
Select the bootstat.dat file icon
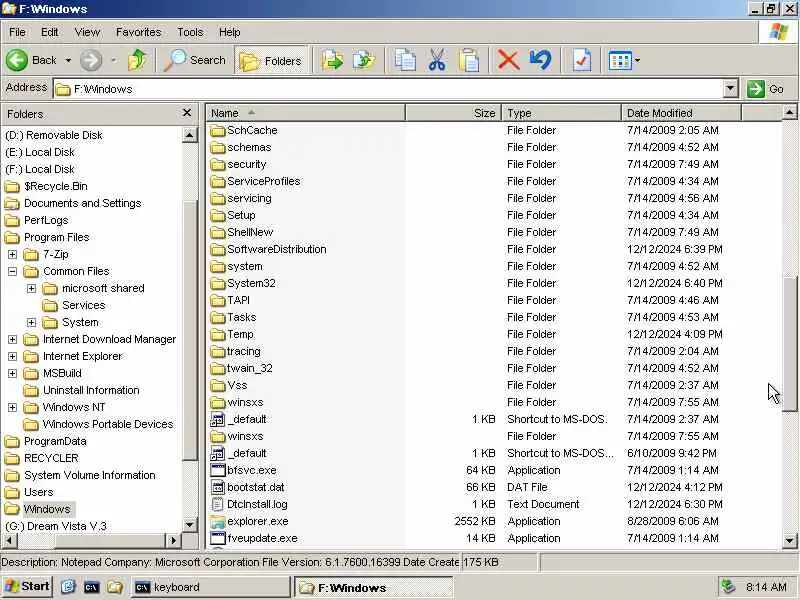pos(218,487)
